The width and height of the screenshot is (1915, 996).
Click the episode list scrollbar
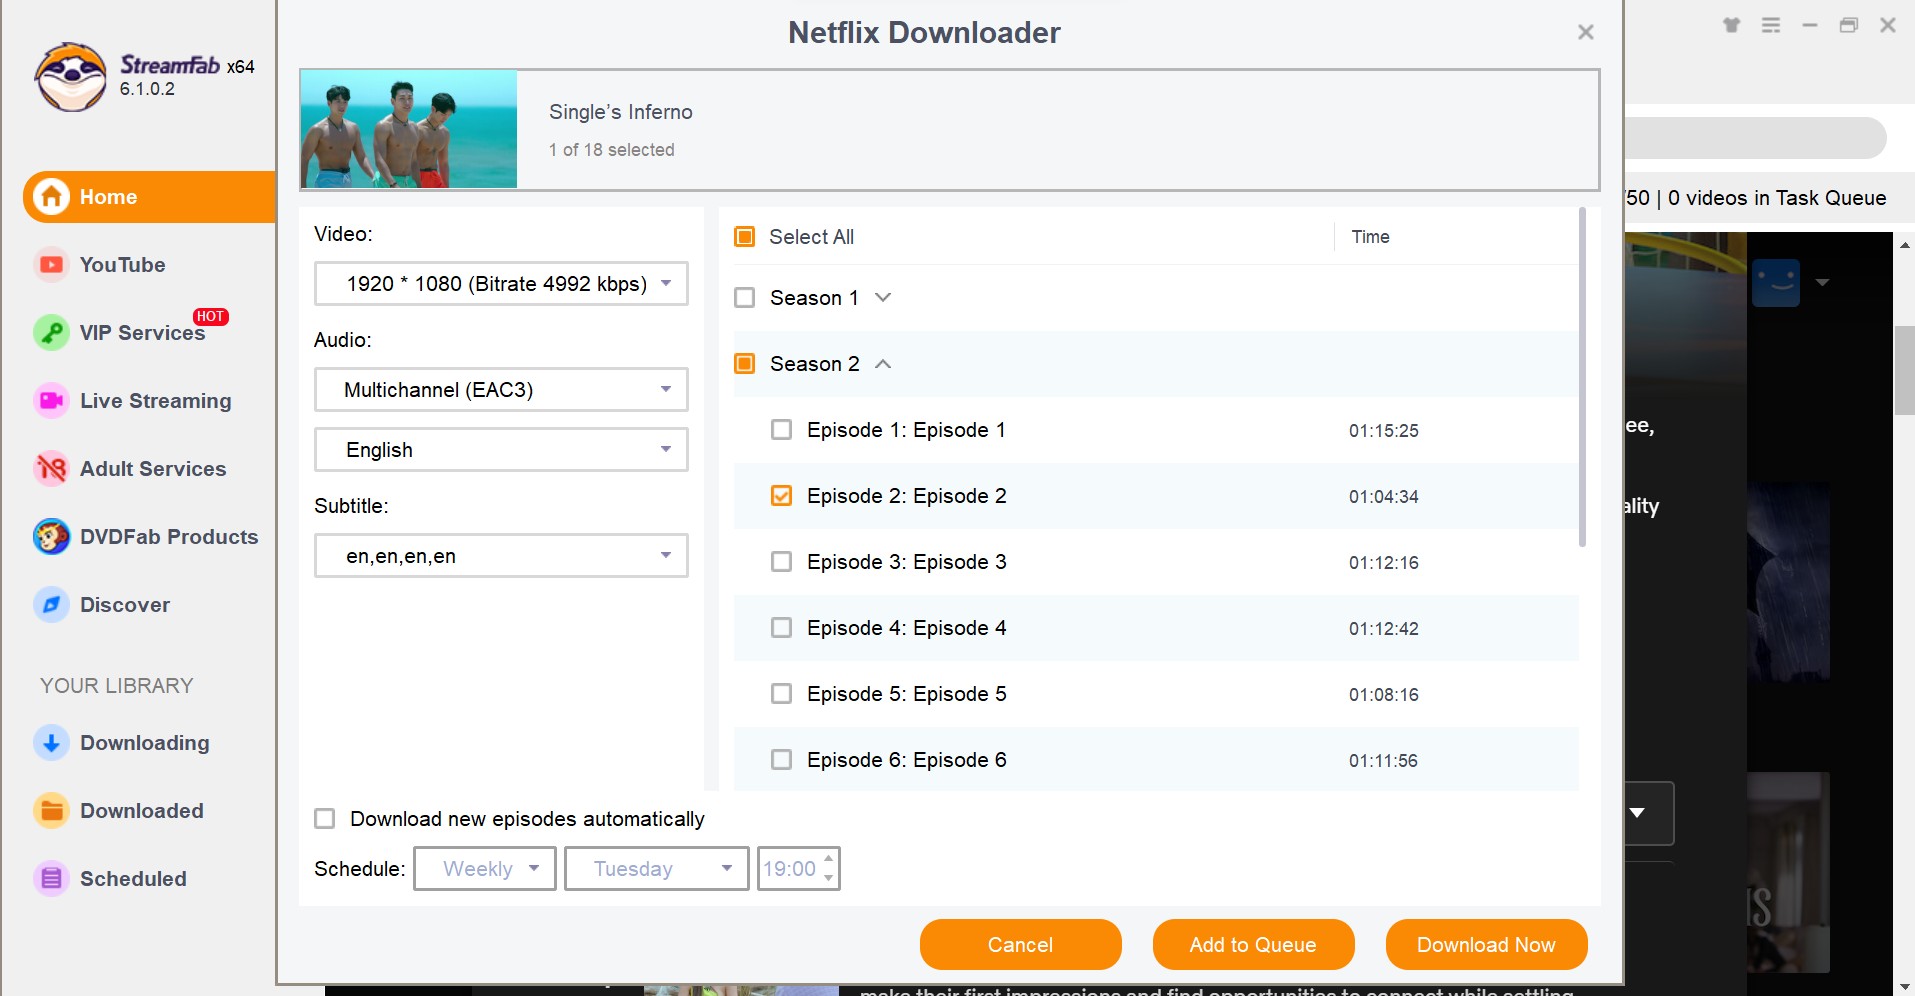tap(1582, 377)
